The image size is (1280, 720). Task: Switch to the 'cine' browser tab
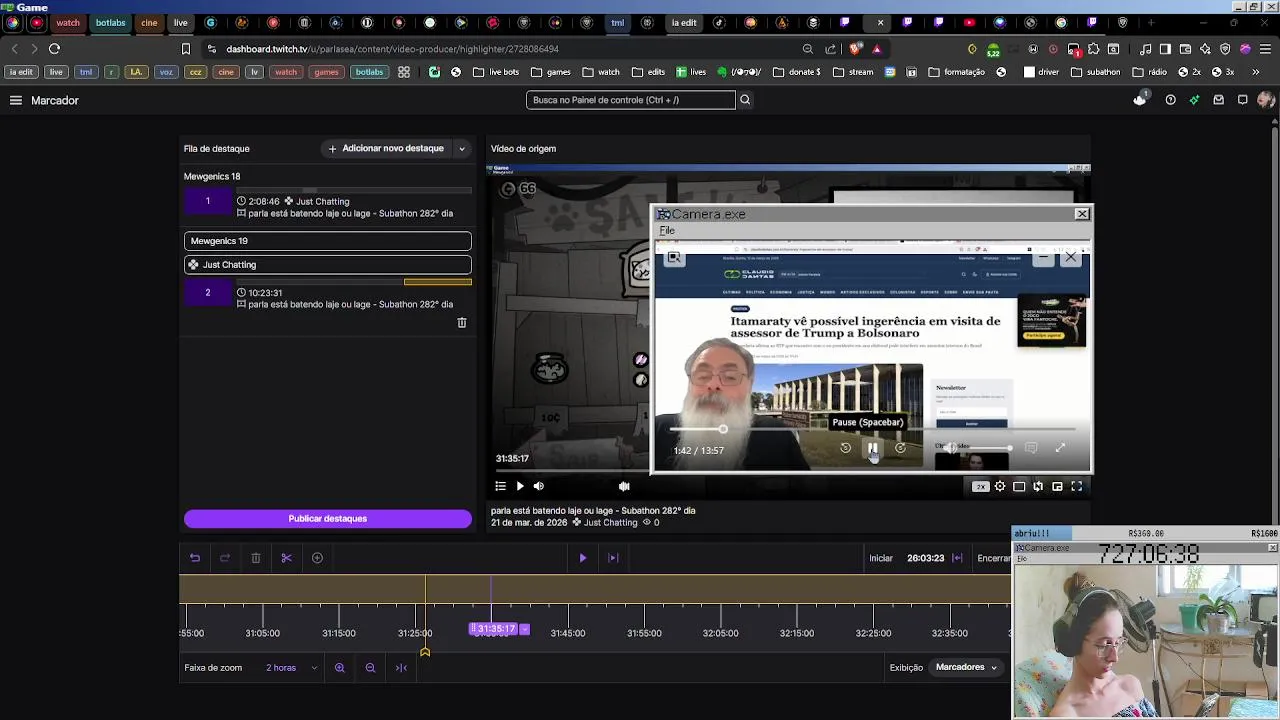(x=149, y=22)
